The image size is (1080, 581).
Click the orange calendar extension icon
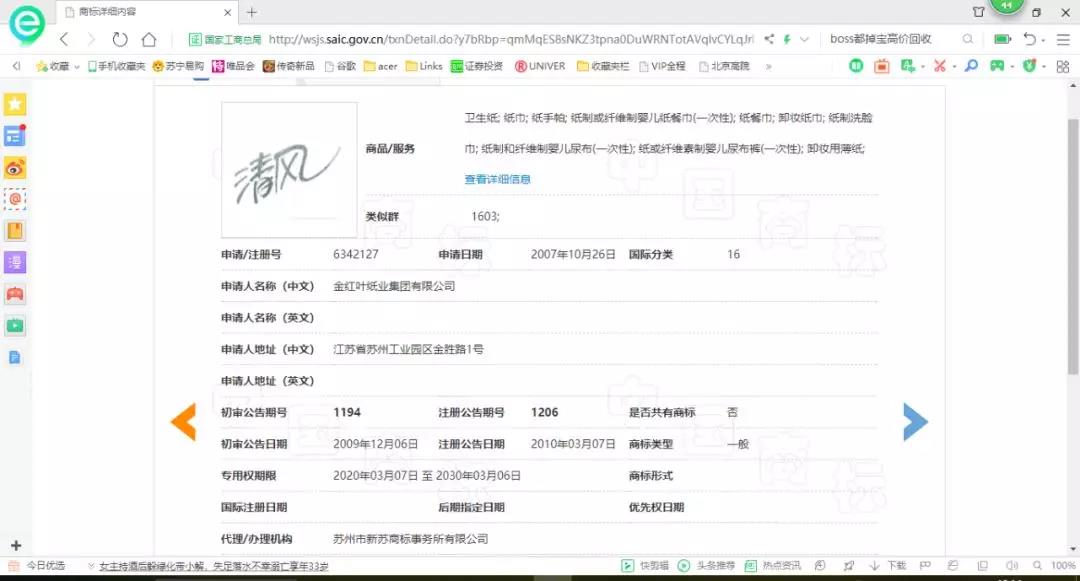pos(882,66)
